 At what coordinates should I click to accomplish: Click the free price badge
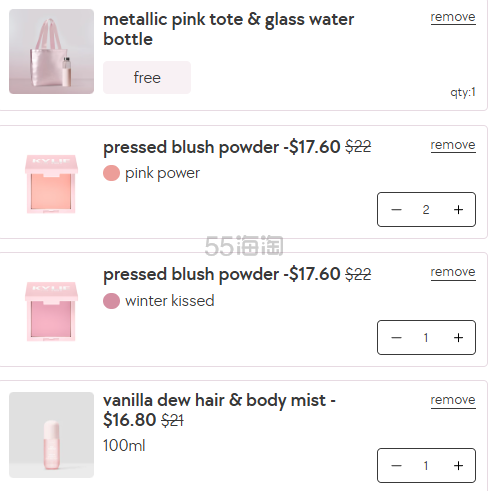click(x=147, y=77)
